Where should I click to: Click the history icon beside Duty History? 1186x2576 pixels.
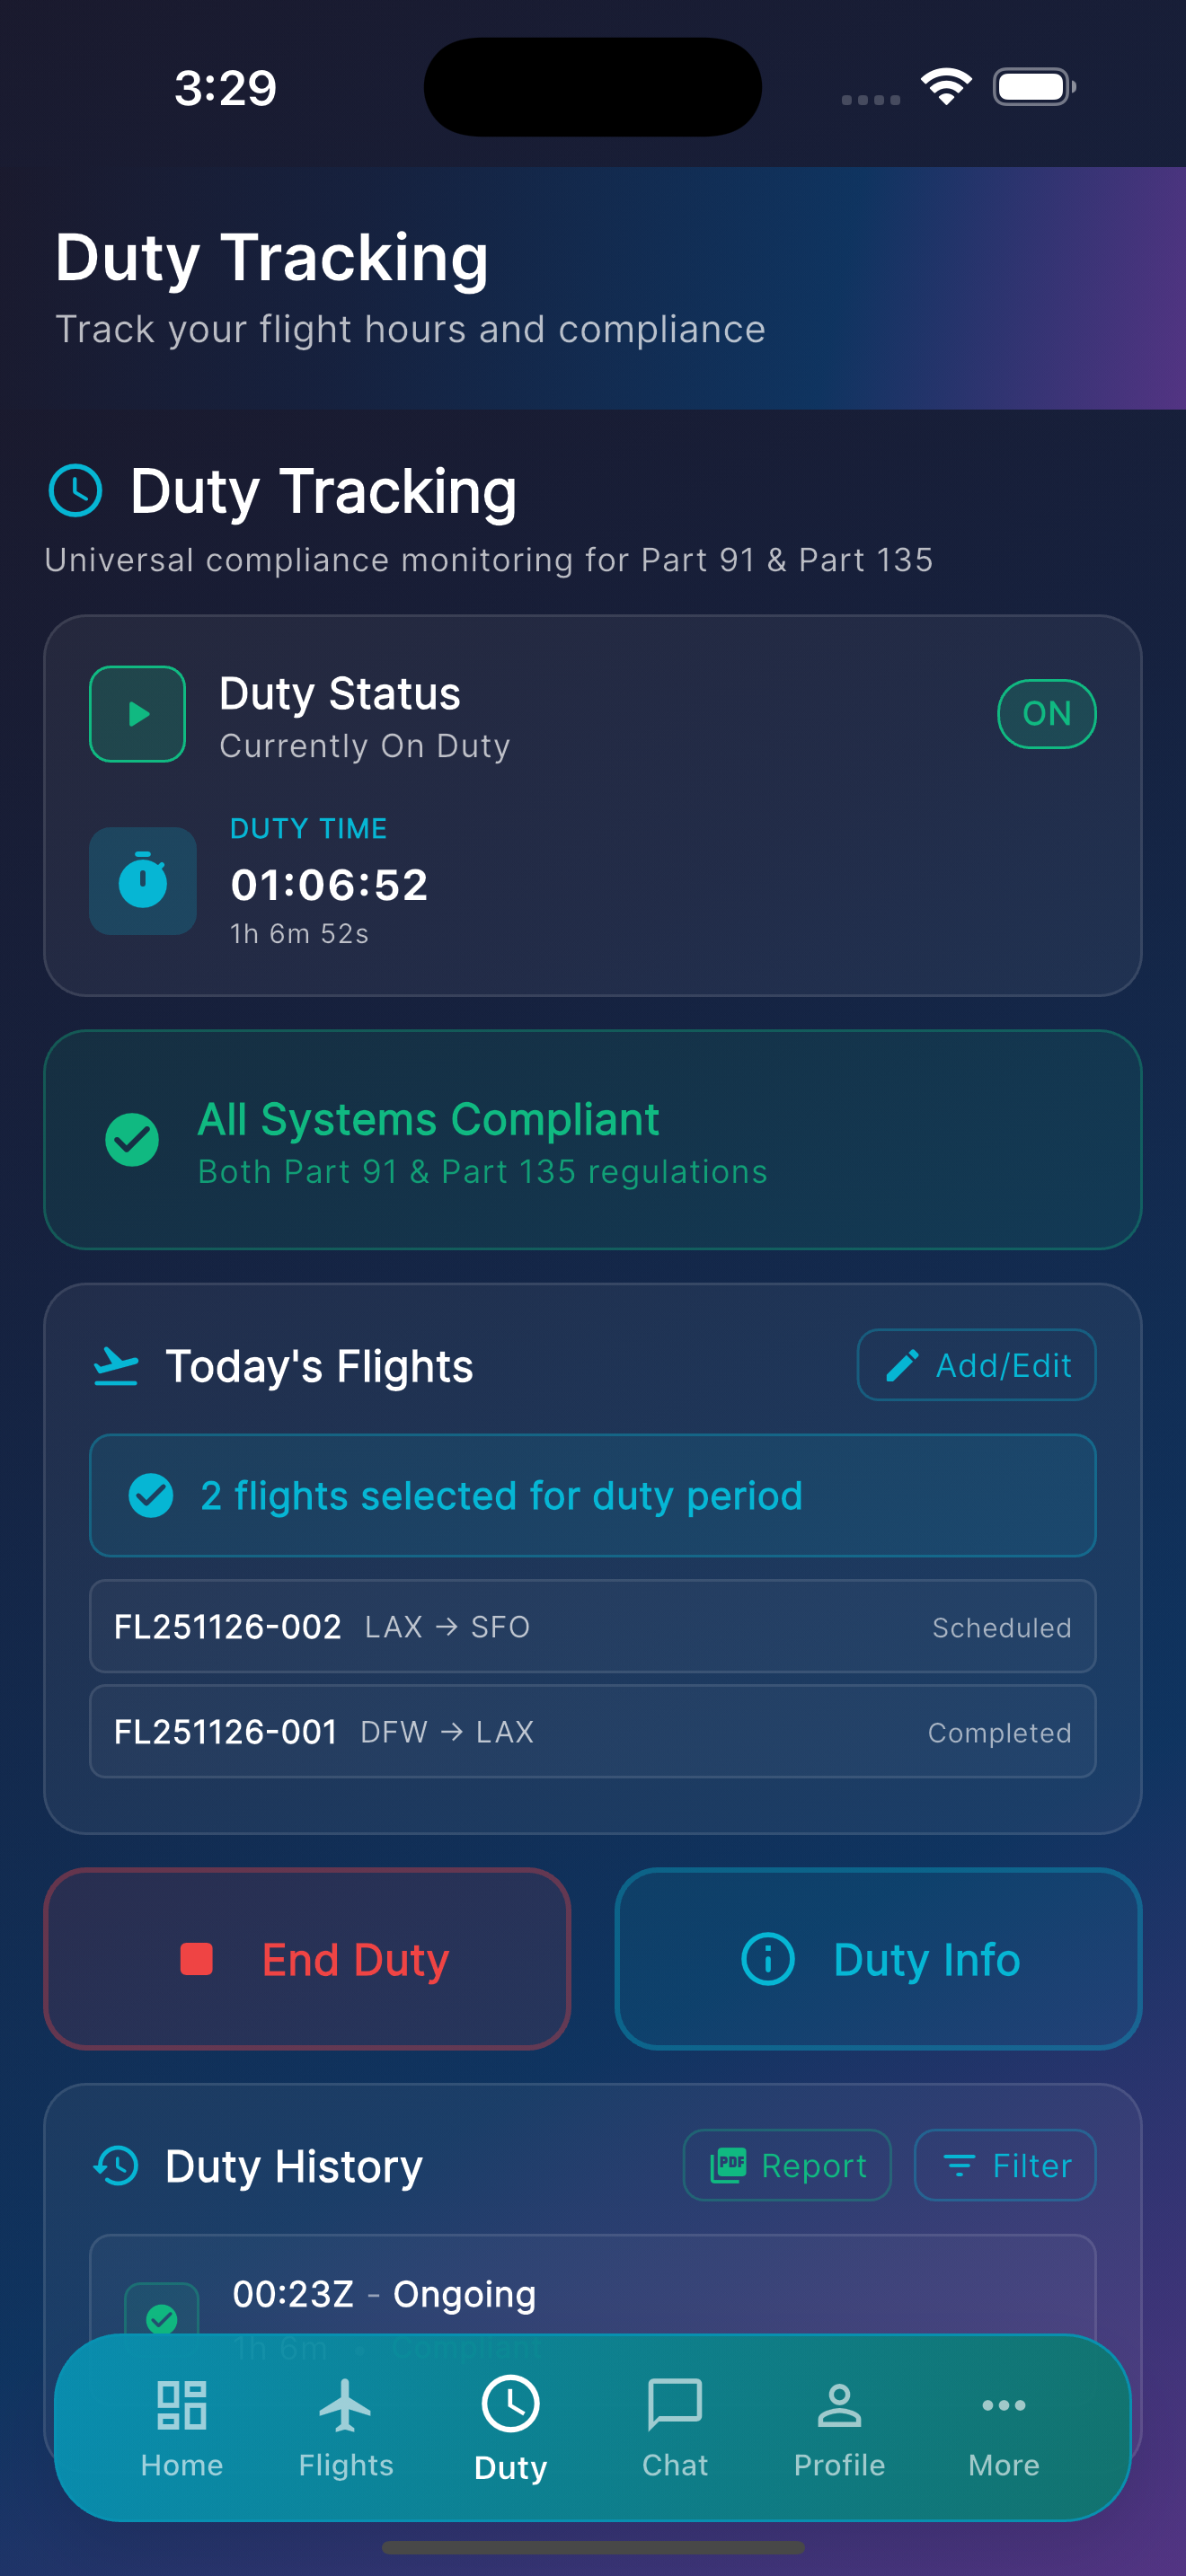(x=115, y=2166)
